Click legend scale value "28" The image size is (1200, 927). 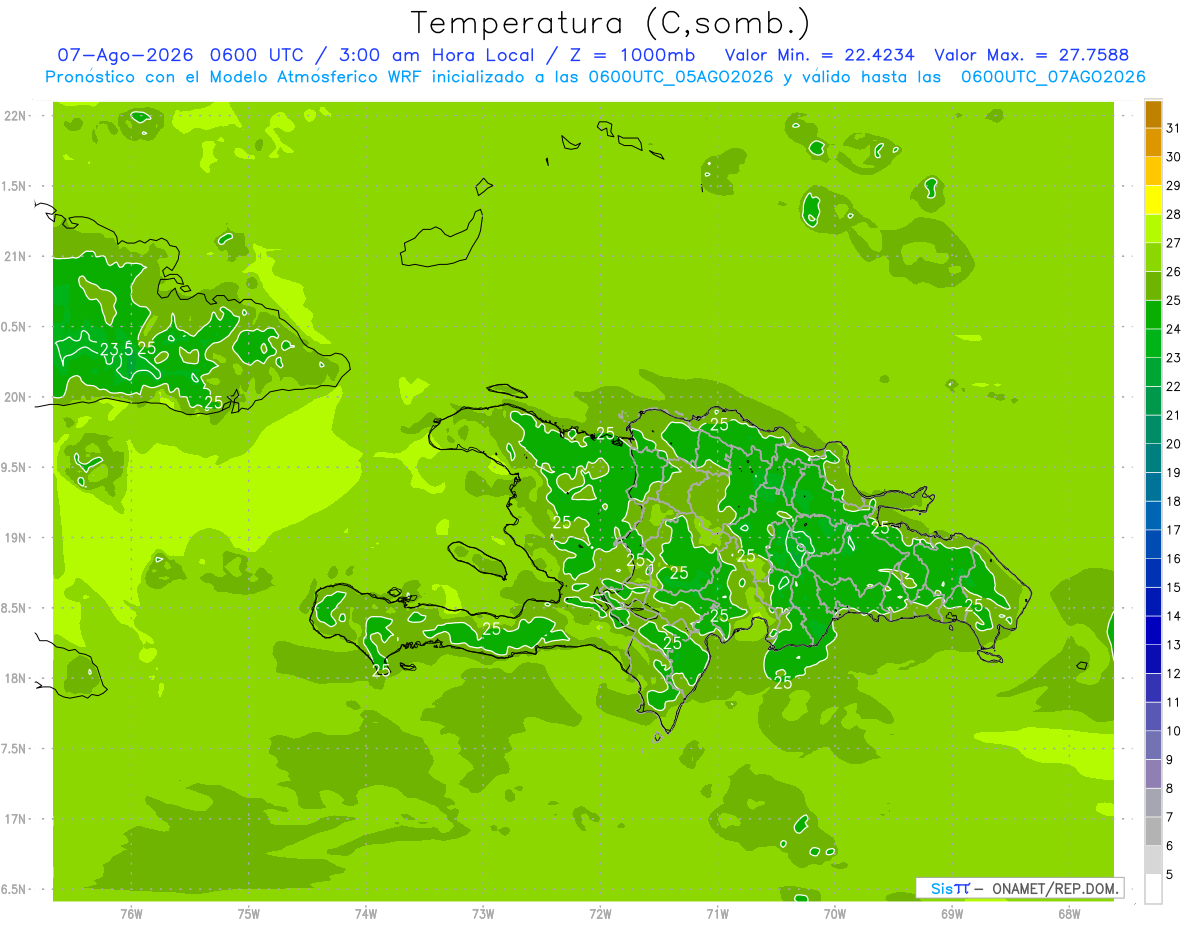click(1174, 214)
